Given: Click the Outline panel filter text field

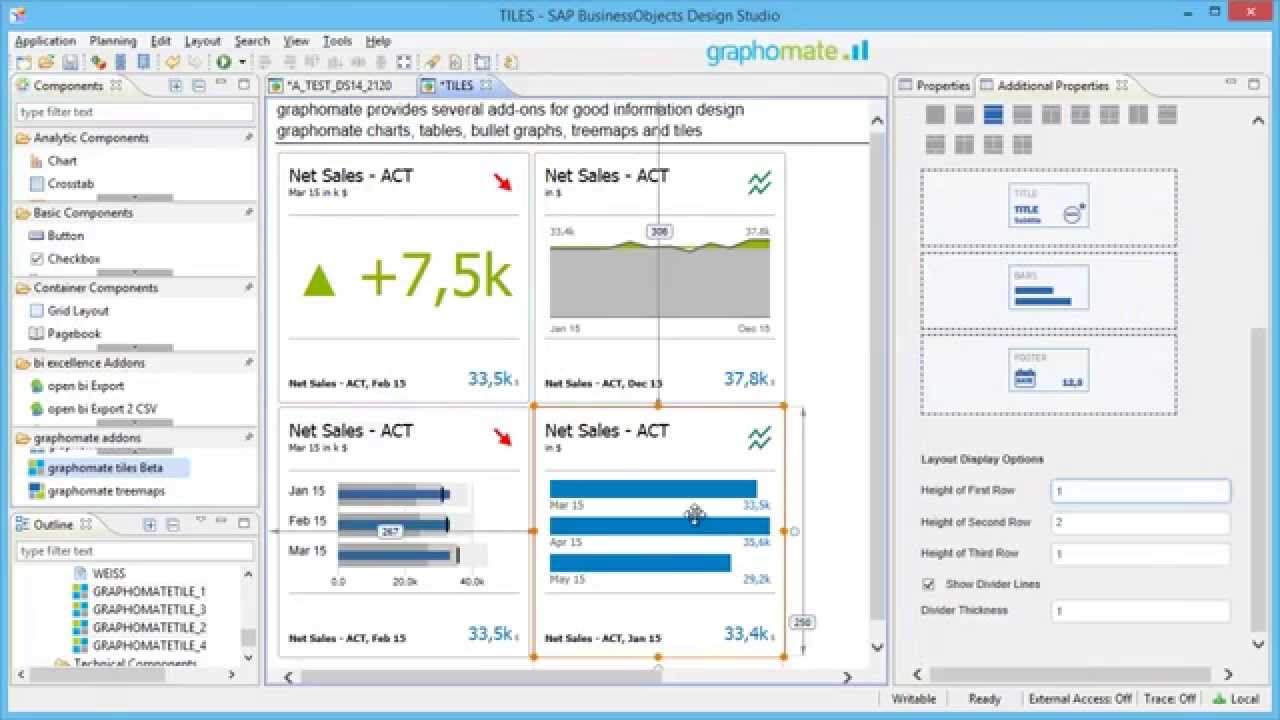Looking at the screenshot, I should click(x=135, y=551).
